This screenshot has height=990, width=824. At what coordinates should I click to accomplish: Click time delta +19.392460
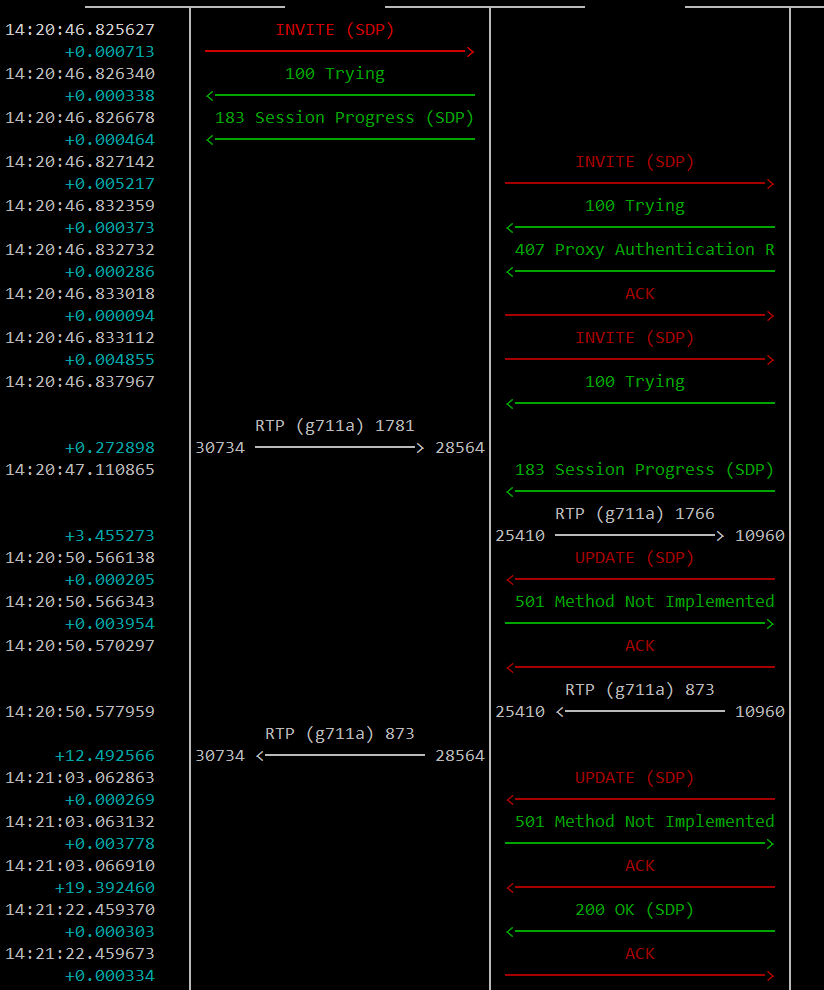105,888
